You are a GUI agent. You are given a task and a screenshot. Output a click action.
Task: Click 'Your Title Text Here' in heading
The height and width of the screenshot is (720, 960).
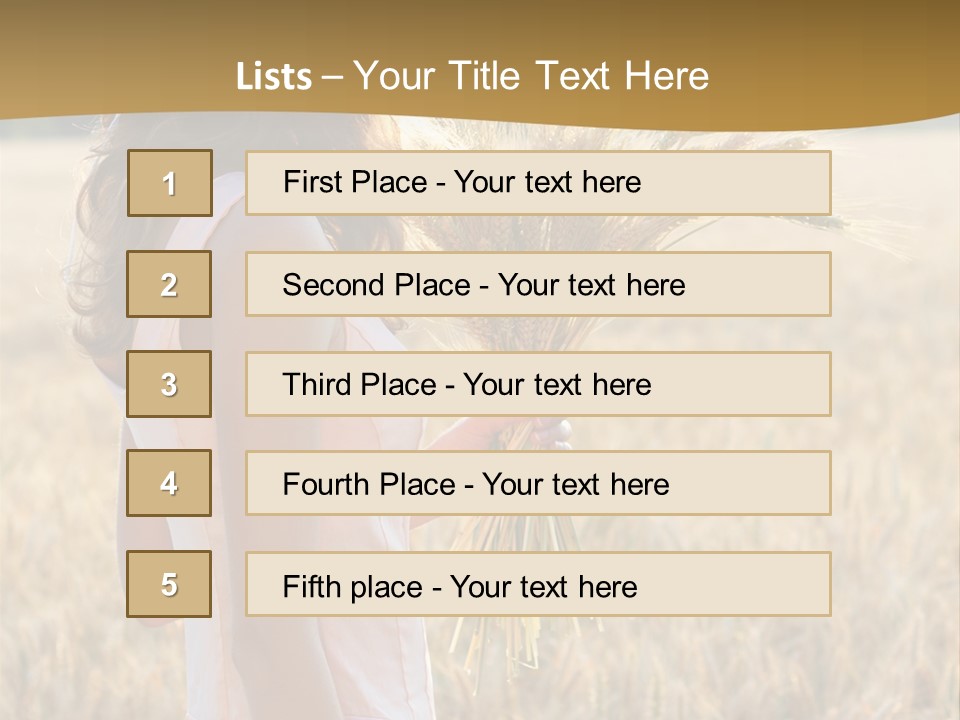[x=531, y=76]
